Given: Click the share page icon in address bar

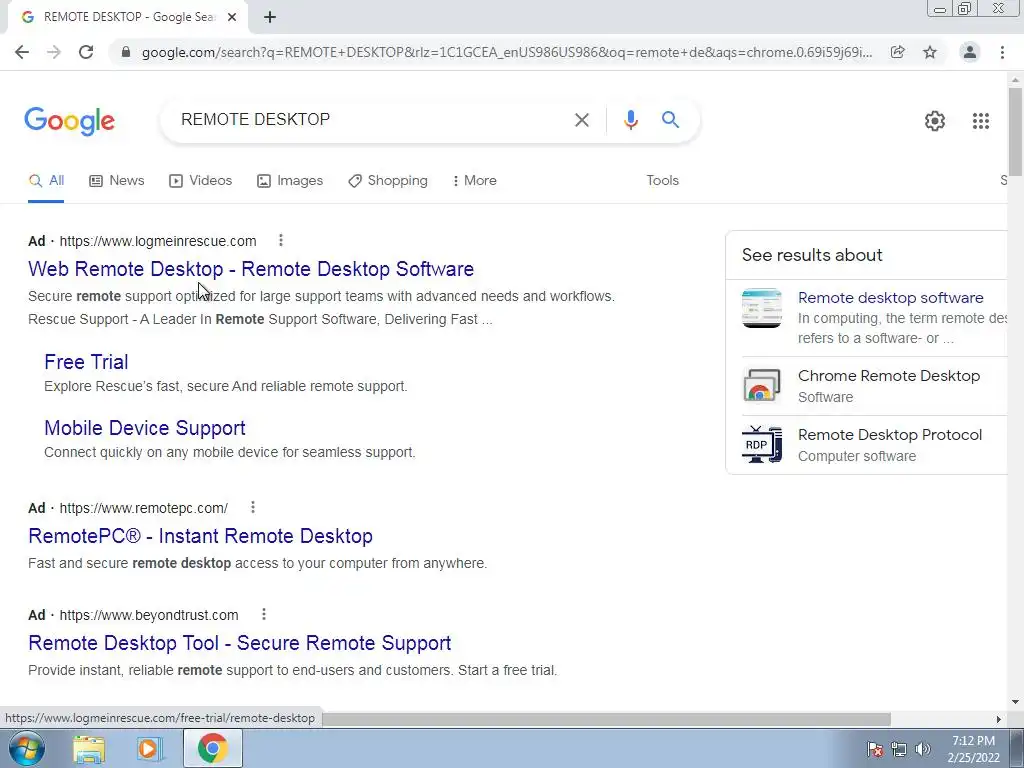Looking at the screenshot, I should click(898, 52).
